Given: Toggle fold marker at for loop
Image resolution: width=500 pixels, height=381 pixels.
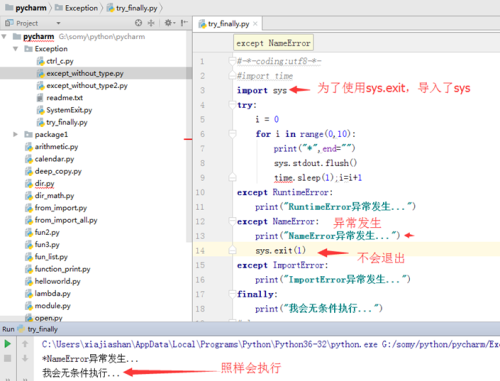Looking at the screenshot, I should [x=232, y=134].
